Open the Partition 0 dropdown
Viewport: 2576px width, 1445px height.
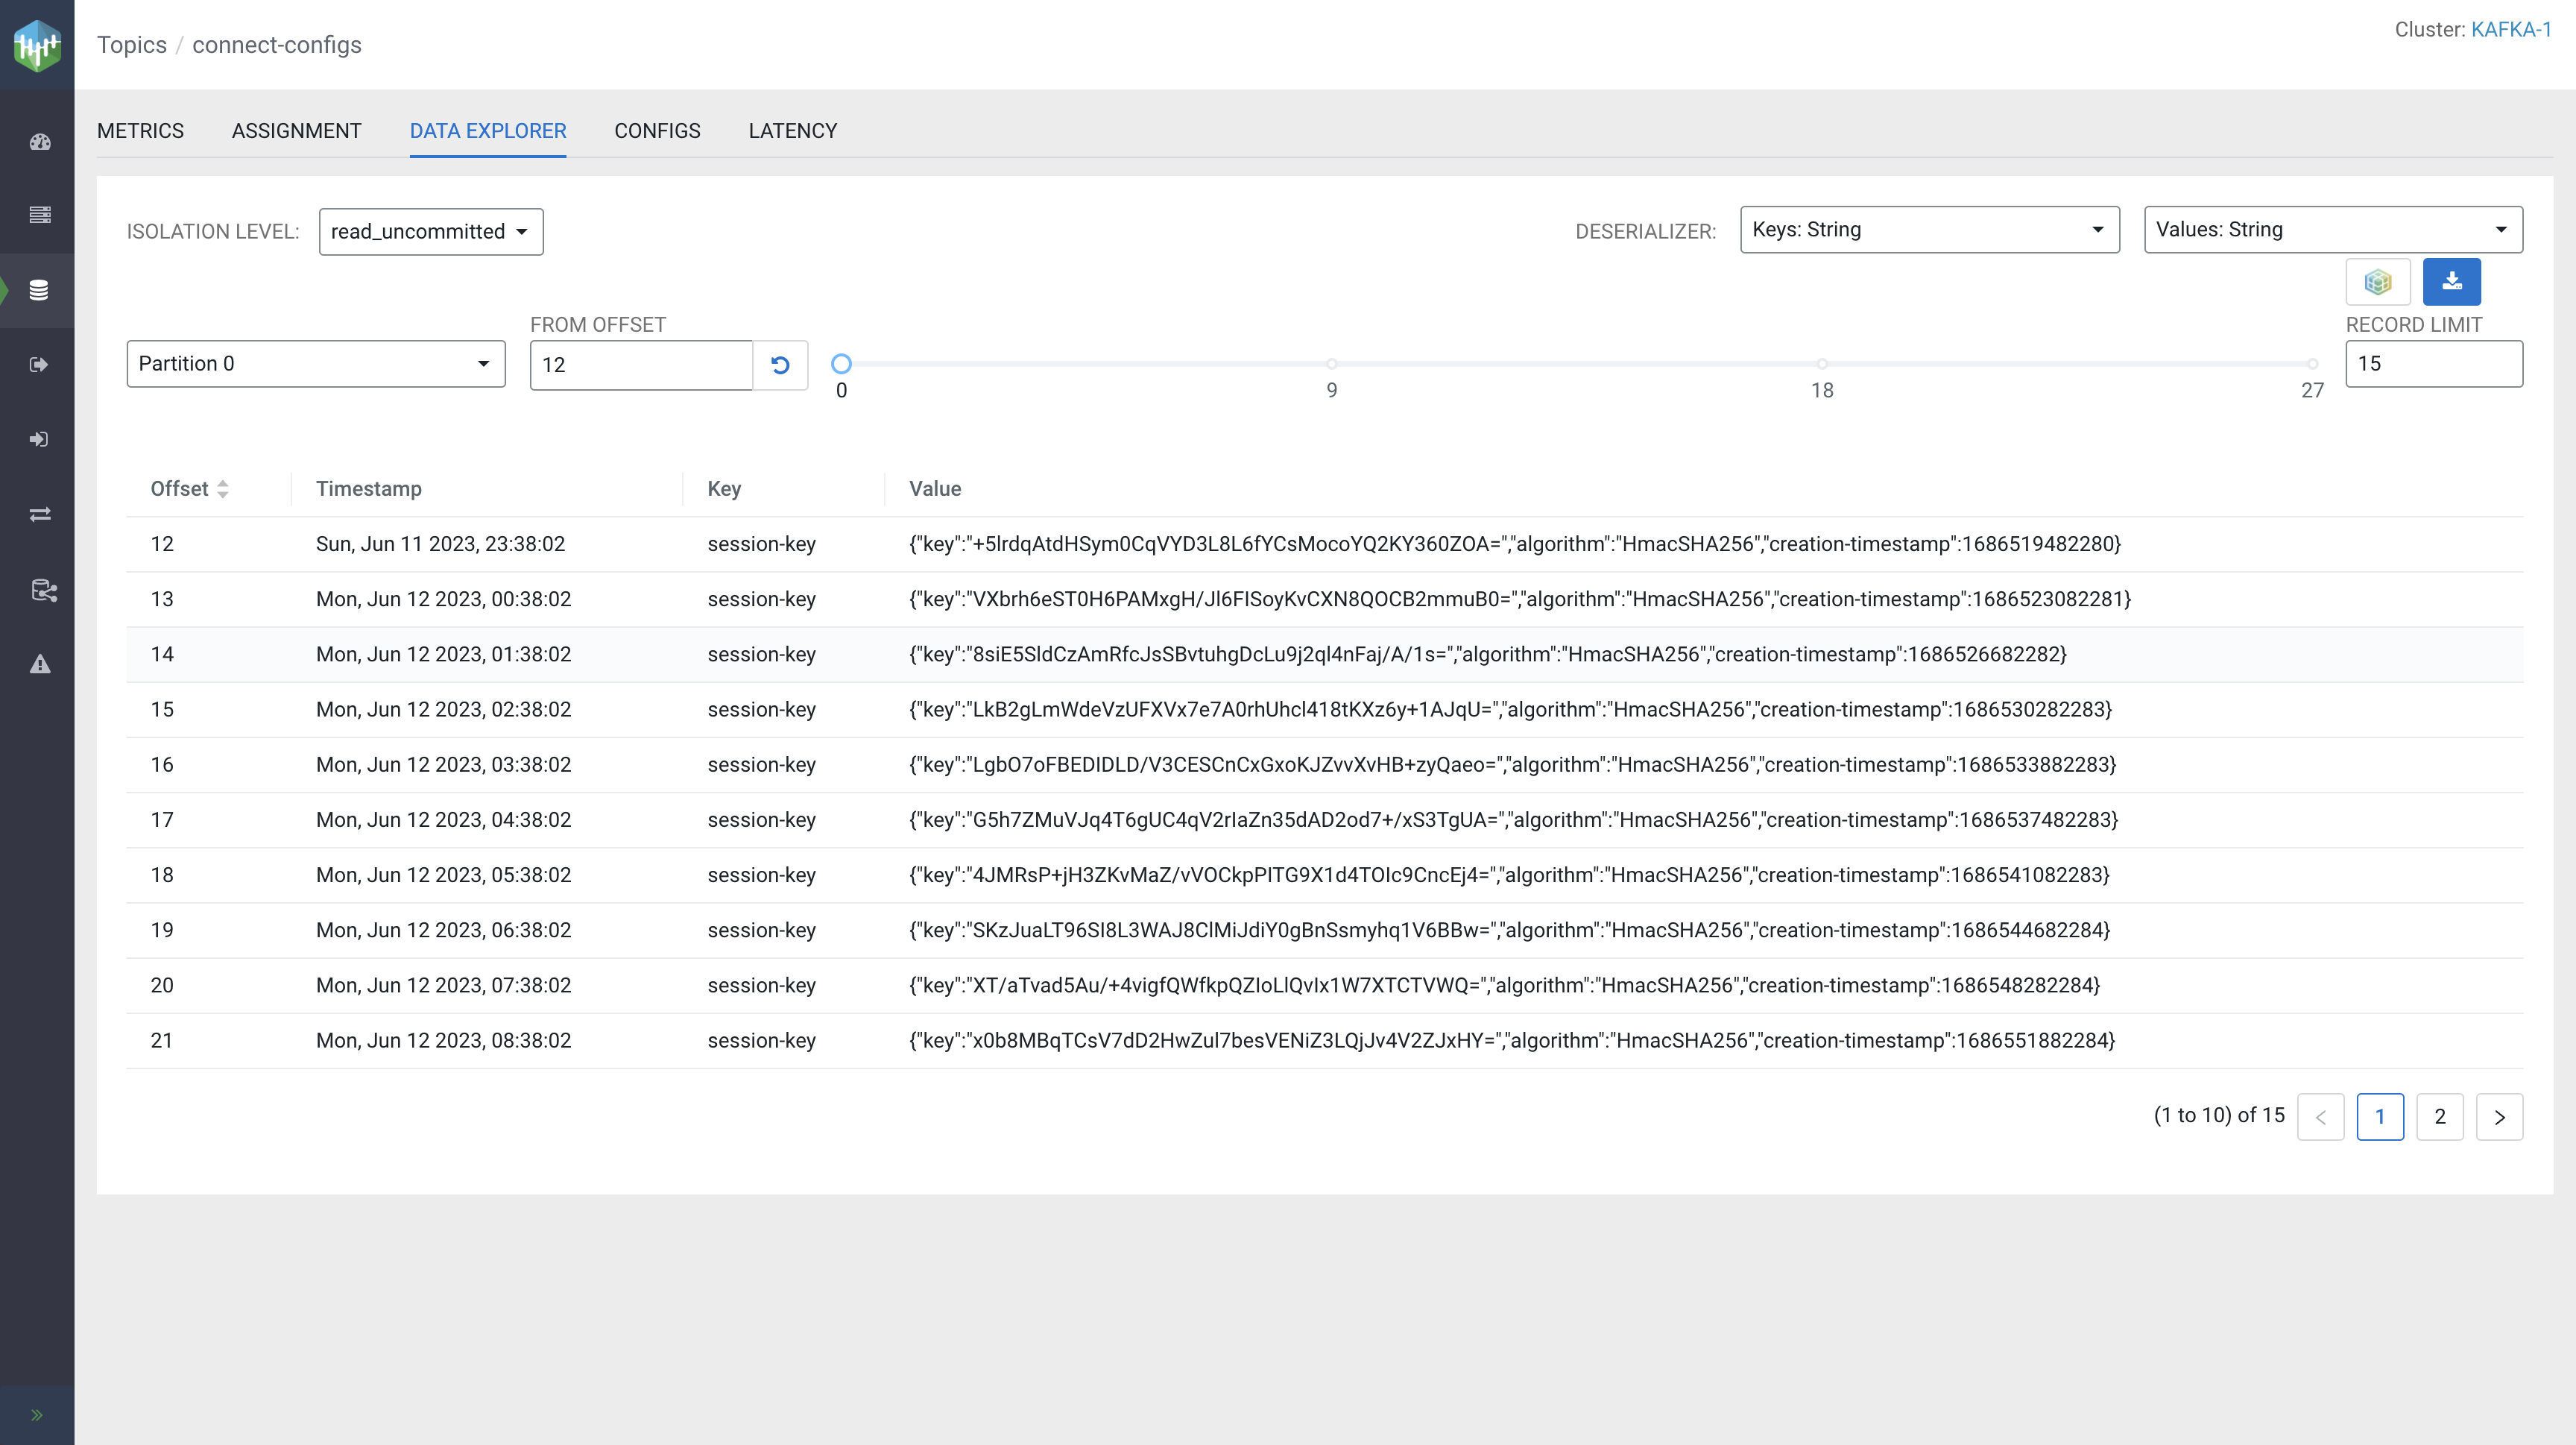click(315, 364)
